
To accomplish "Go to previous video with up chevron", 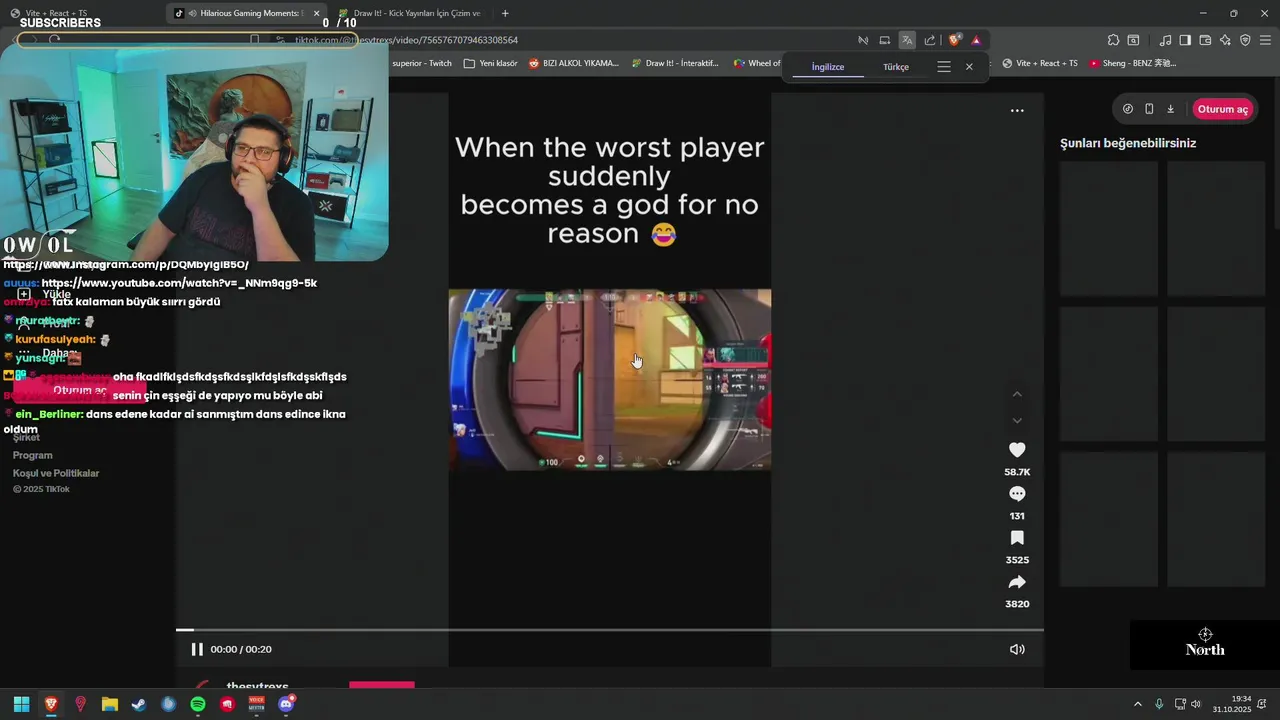I will pos(1017,394).
